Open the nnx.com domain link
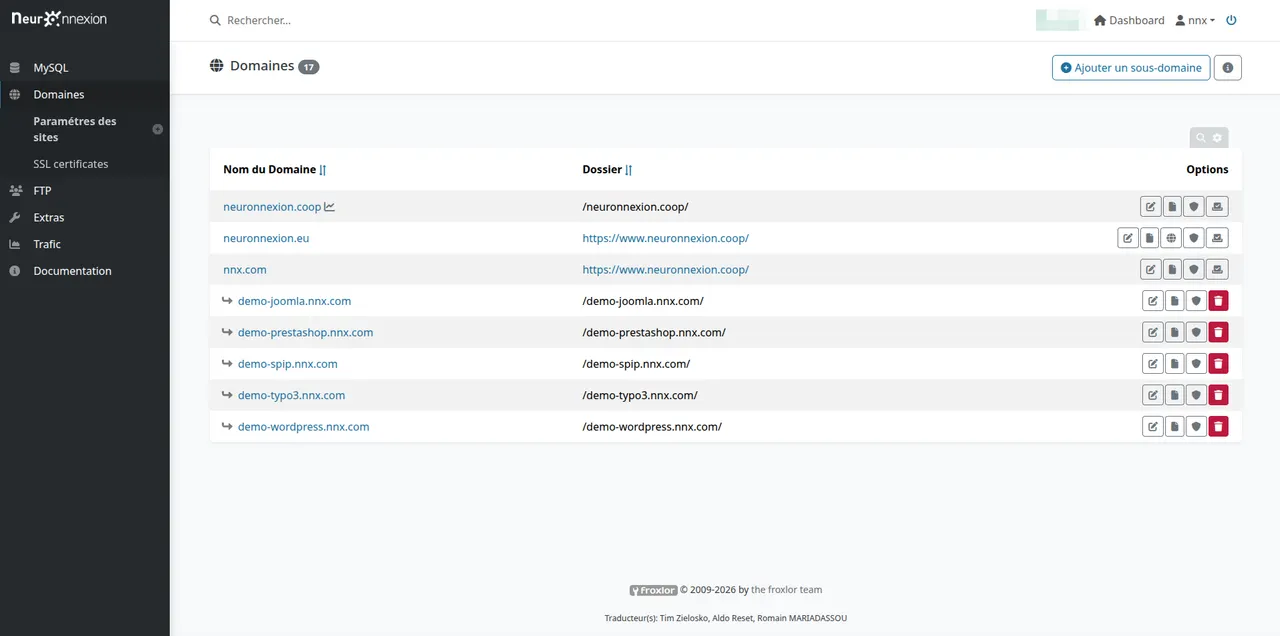1280x636 pixels. pyautogui.click(x=245, y=269)
